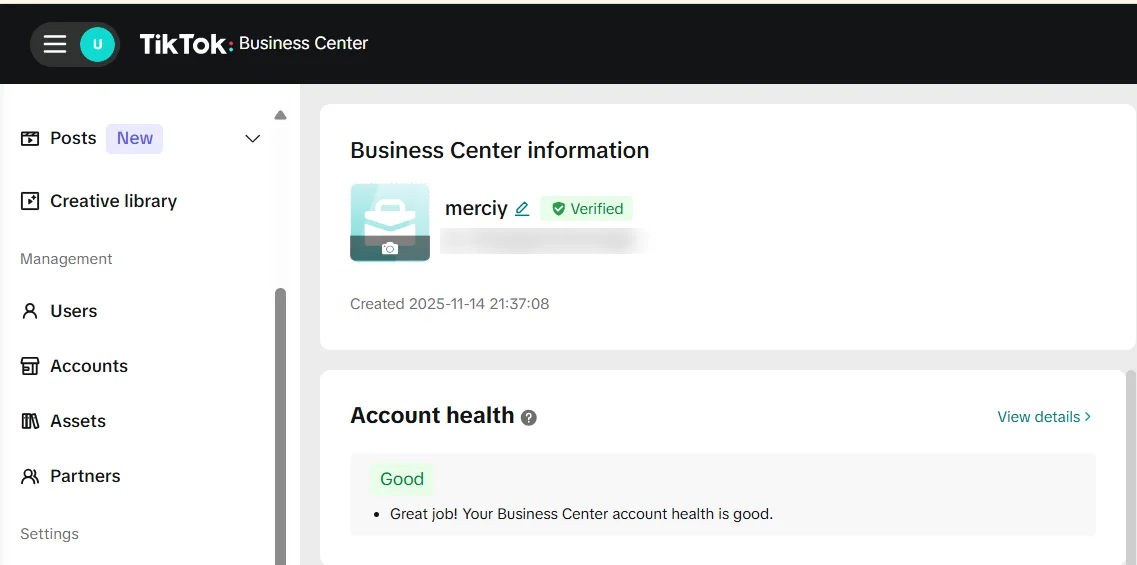Viewport: 1137px width, 565px height.
Task: Click the green Verified shield icon
Action: click(x=558, y=209)
